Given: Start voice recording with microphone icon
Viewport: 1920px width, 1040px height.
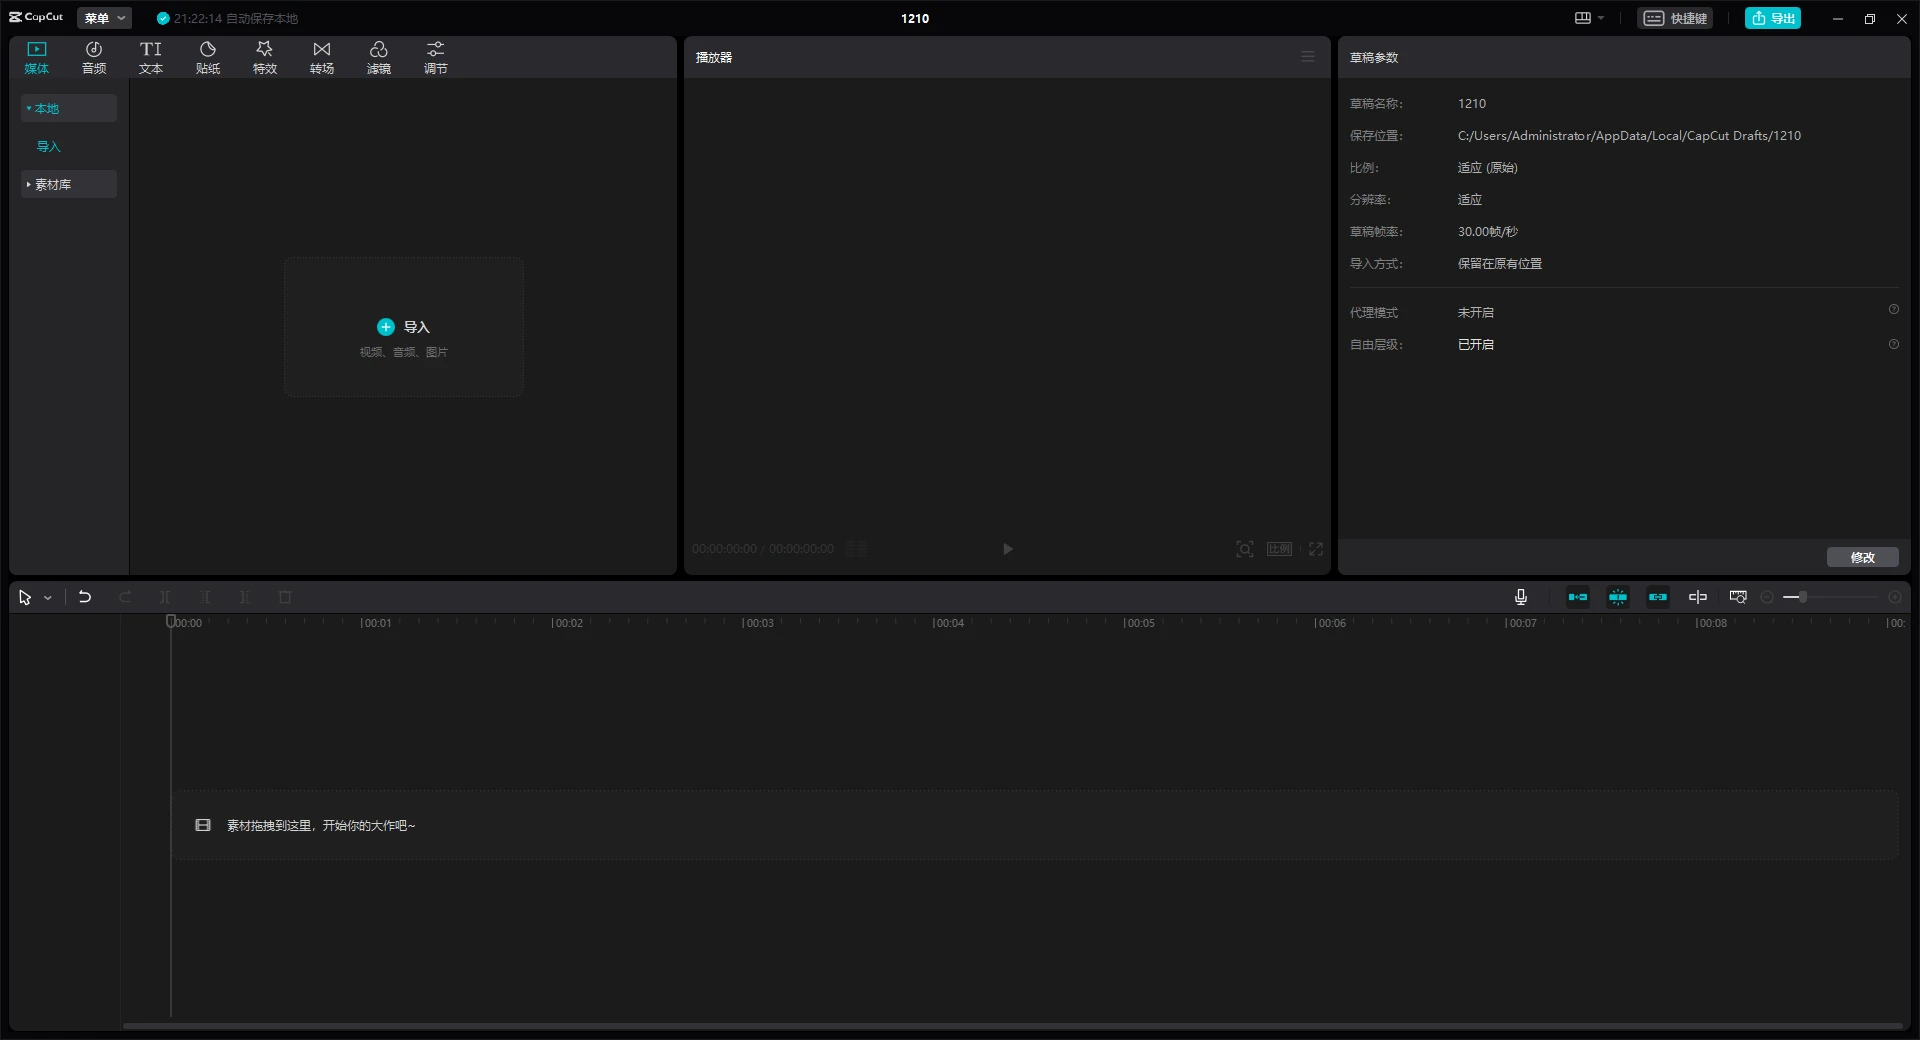Looking at the screenshot, I should point(1521,597).
